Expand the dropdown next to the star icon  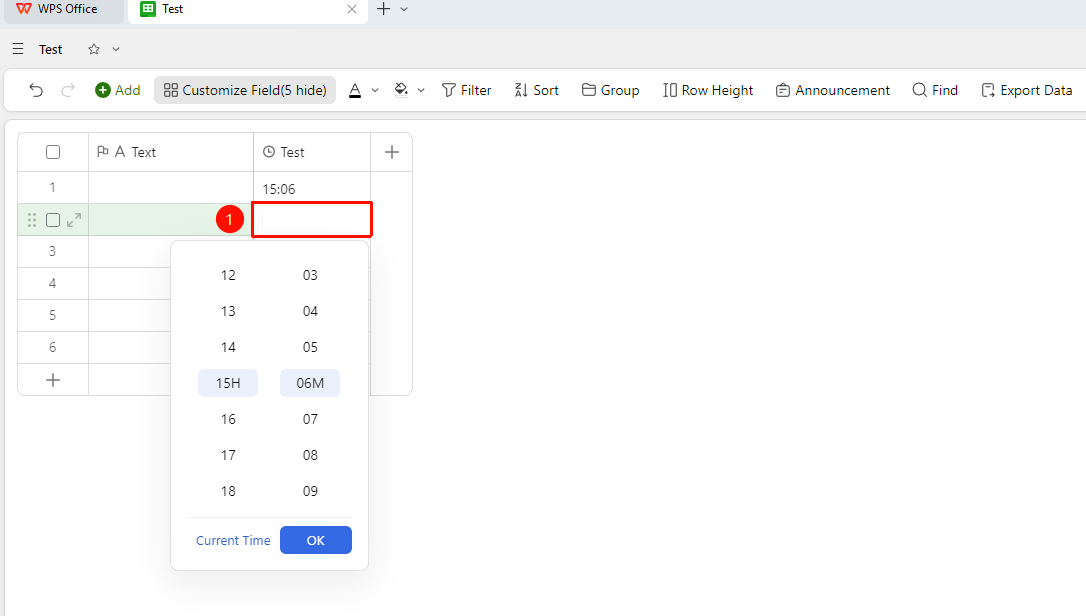pos(116,49)
